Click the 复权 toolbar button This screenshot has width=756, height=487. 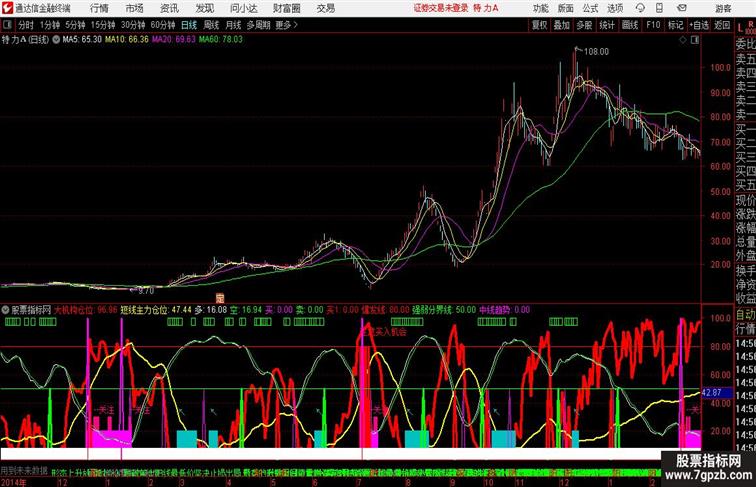tap(539, 25)
